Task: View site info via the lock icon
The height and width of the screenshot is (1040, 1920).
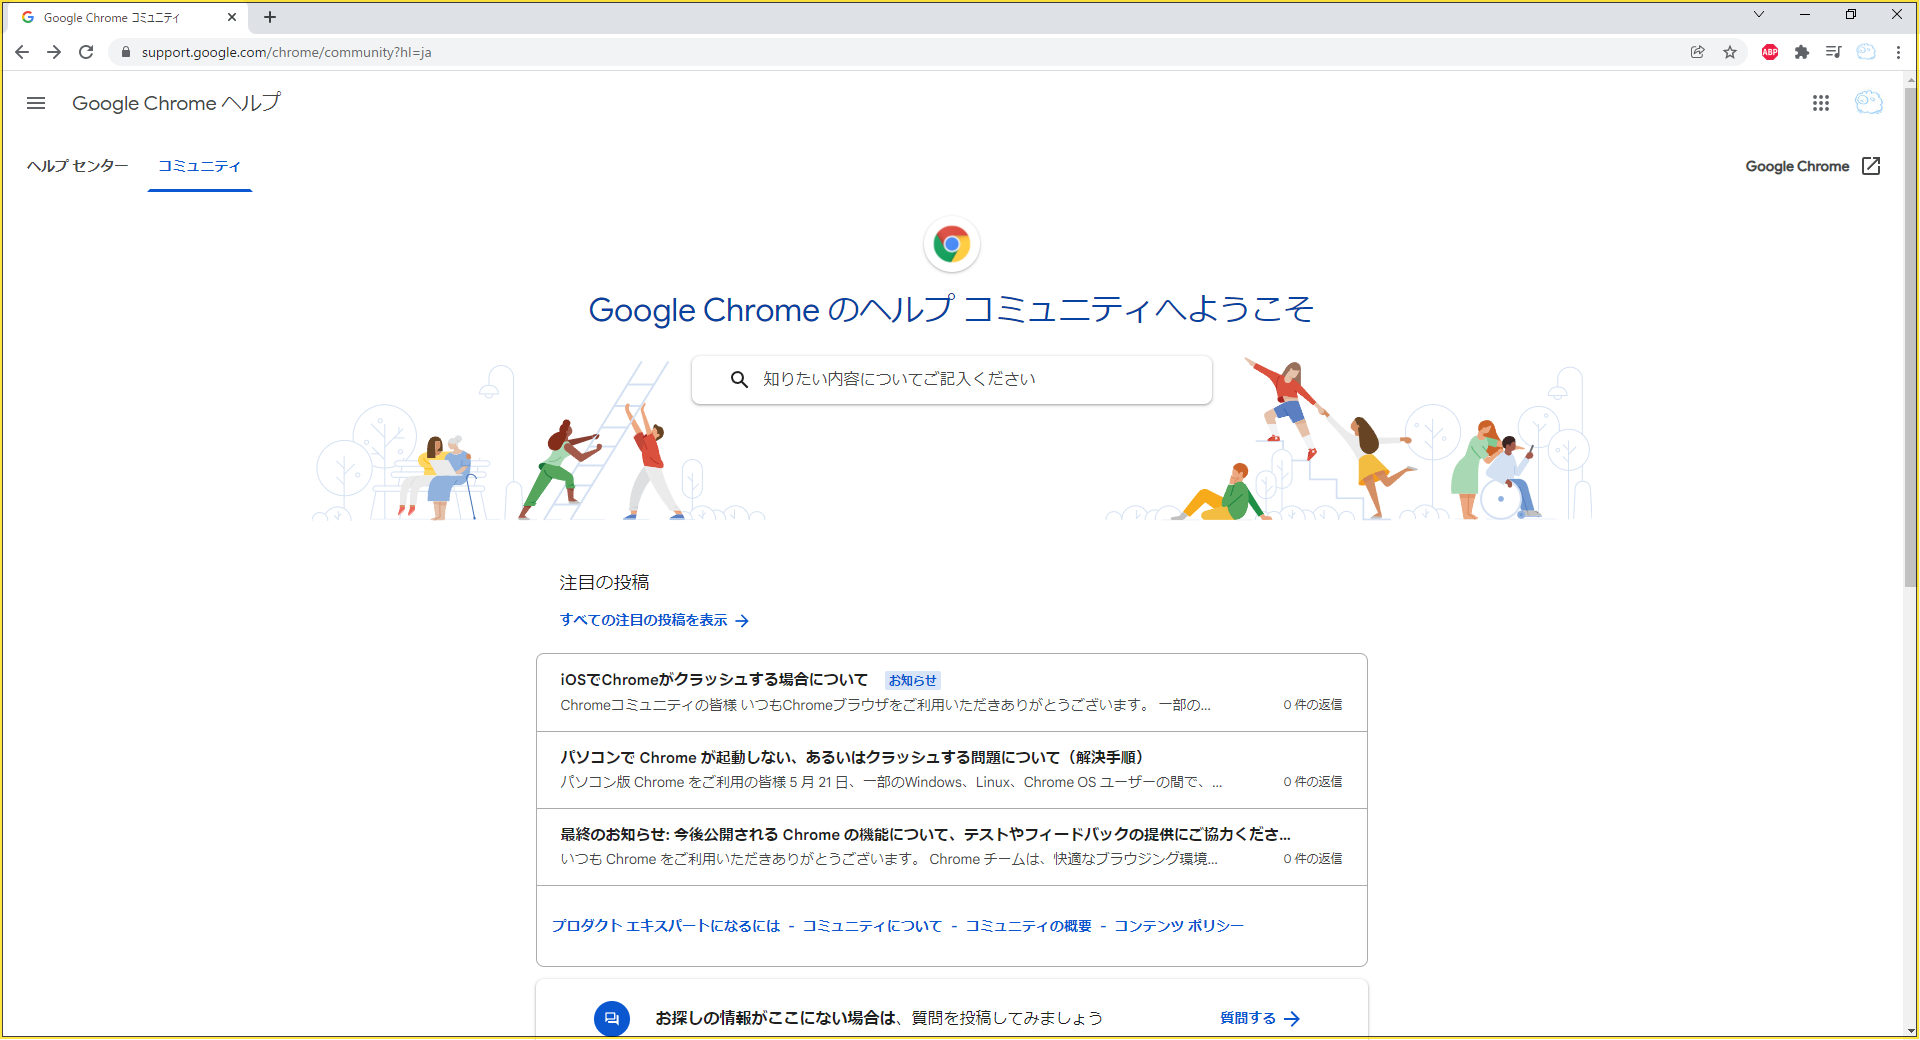Action: (126, 52)
